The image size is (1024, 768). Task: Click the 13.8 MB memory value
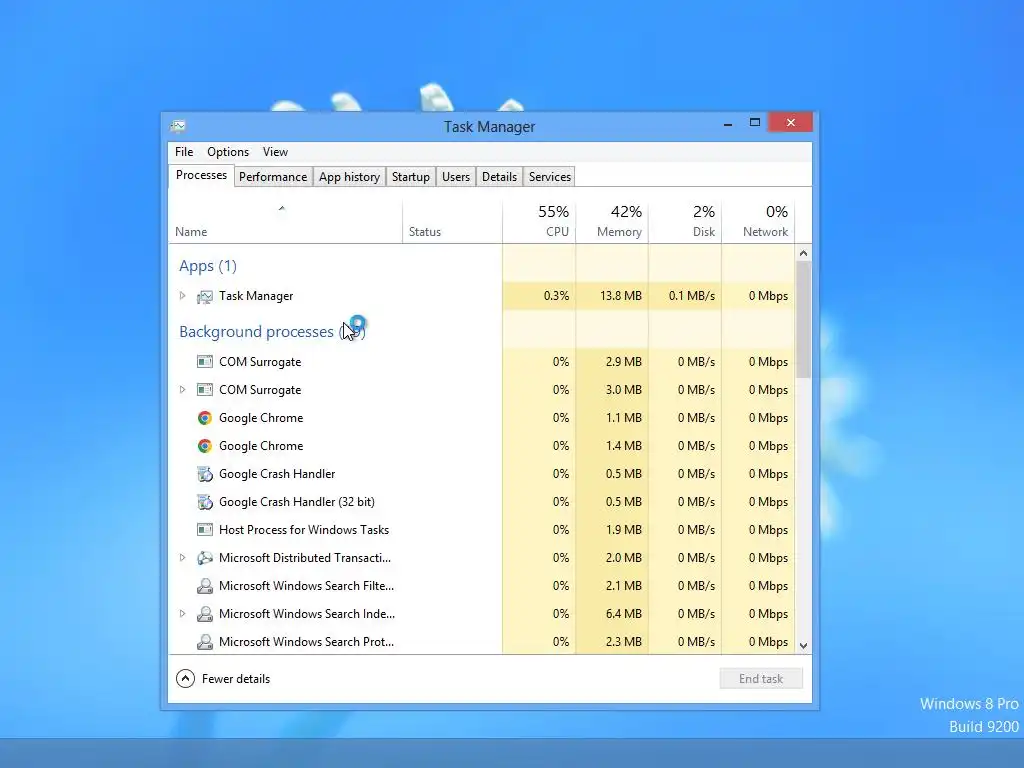tap(621, 296)
